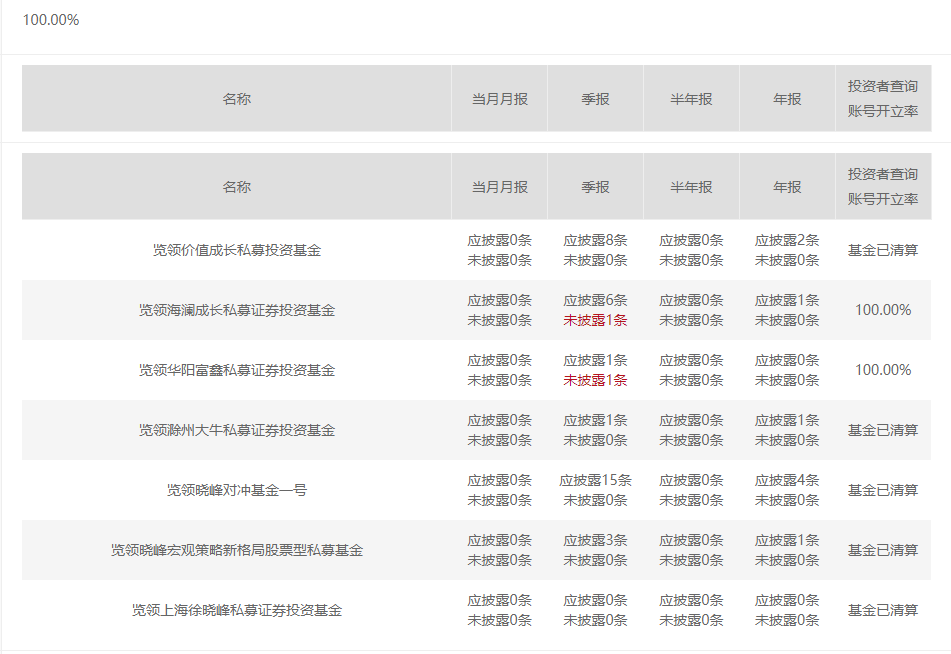
Task: Click 名称 header in lower table
Action: point(237,187)
